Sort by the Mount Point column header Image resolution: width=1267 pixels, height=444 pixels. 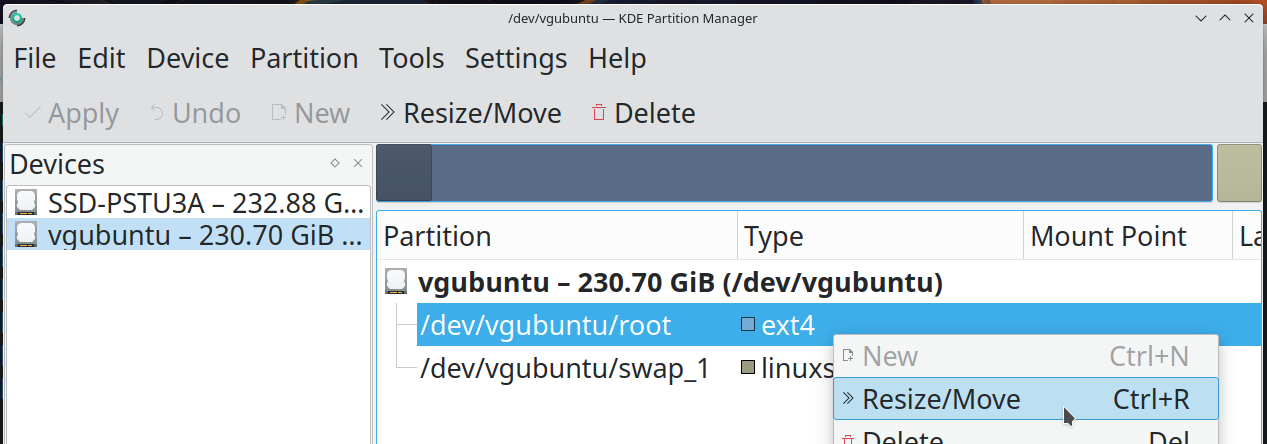pyautogui.click(x=1108, y=237)
